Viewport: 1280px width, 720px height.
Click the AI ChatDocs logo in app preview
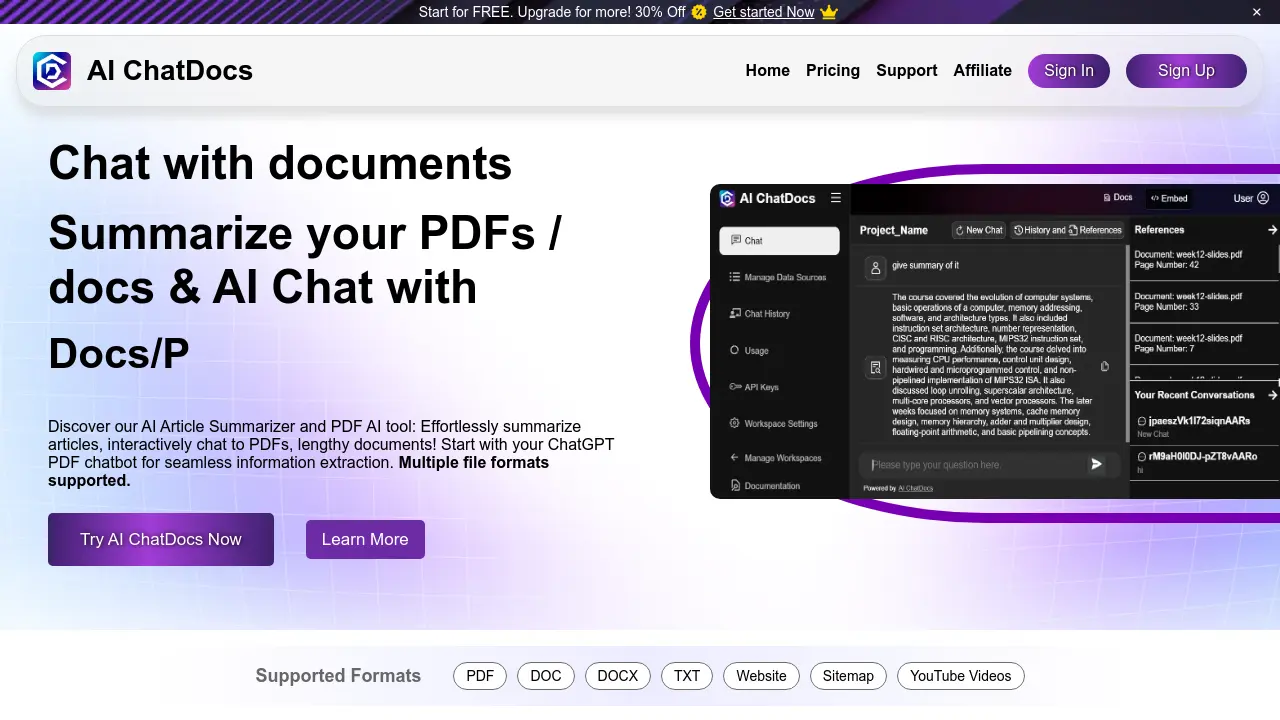click(x=727, y=198)
